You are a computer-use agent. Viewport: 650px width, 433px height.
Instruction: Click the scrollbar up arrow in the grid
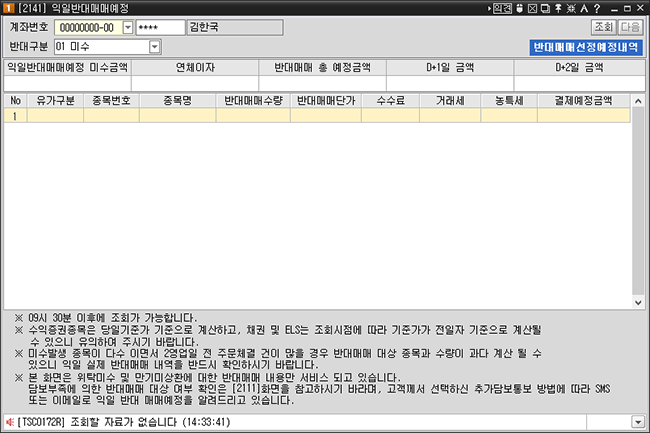point(638,101)
